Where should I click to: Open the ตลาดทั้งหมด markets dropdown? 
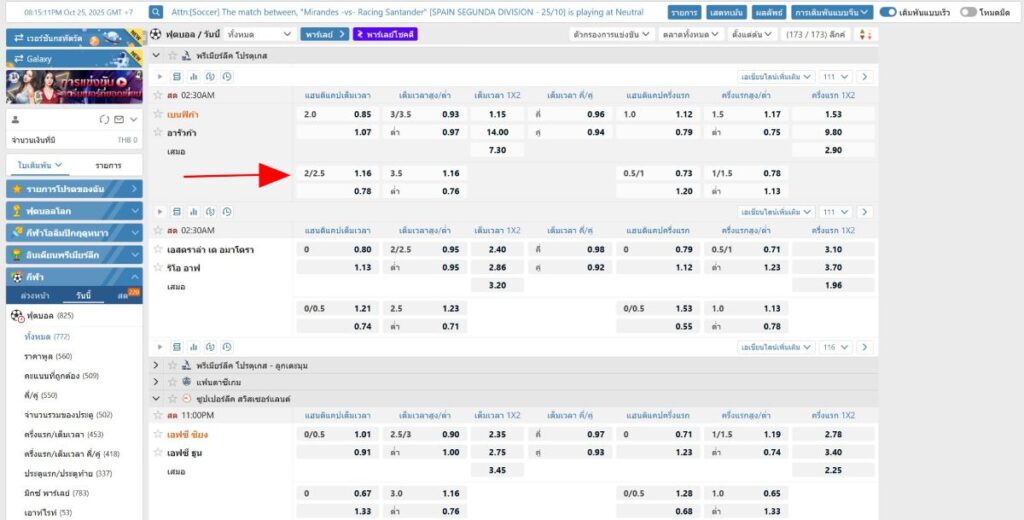coord(691,34)
